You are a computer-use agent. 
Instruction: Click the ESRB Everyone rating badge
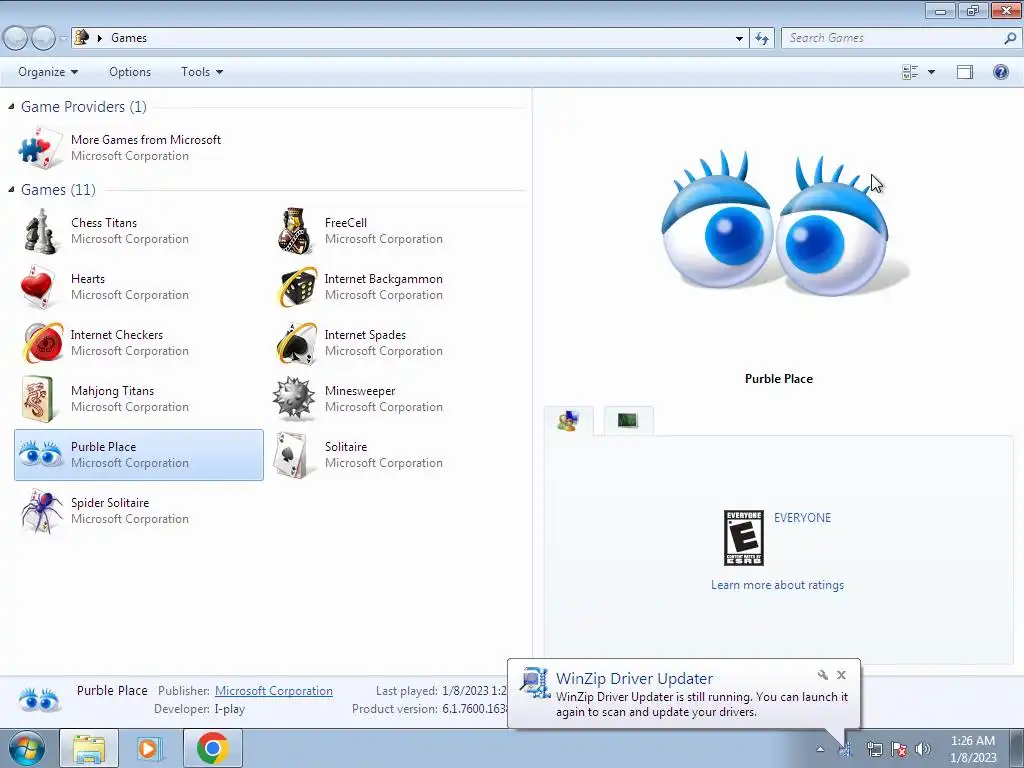click(744, 538)
